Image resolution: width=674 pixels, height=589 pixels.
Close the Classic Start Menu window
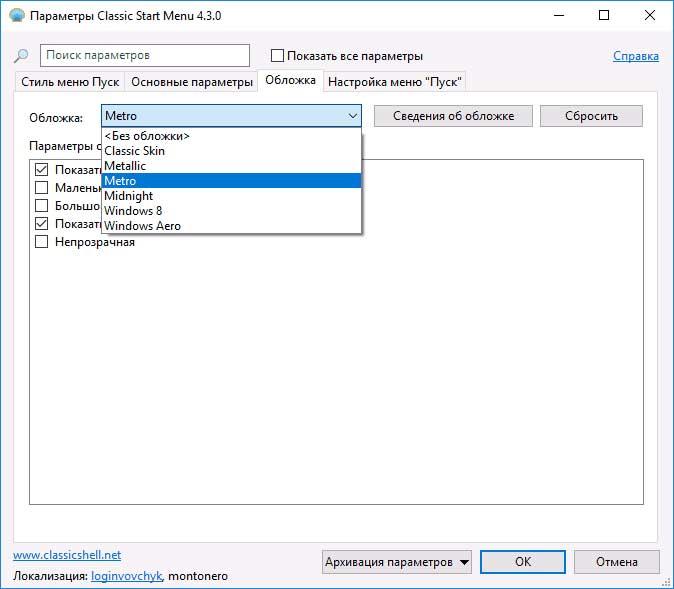tap(650, 15)
